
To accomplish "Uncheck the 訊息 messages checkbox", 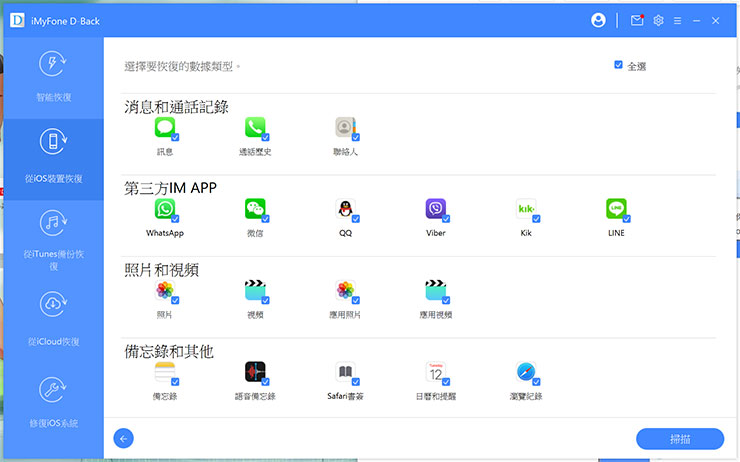I will pos(175,137).
